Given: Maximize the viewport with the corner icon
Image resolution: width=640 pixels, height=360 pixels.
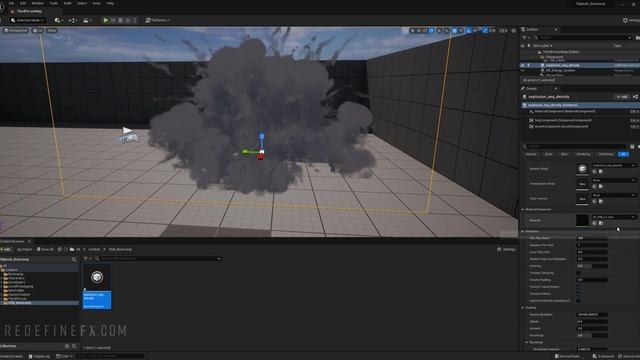Looking at the screenshot, I should (x=513, y=31).
